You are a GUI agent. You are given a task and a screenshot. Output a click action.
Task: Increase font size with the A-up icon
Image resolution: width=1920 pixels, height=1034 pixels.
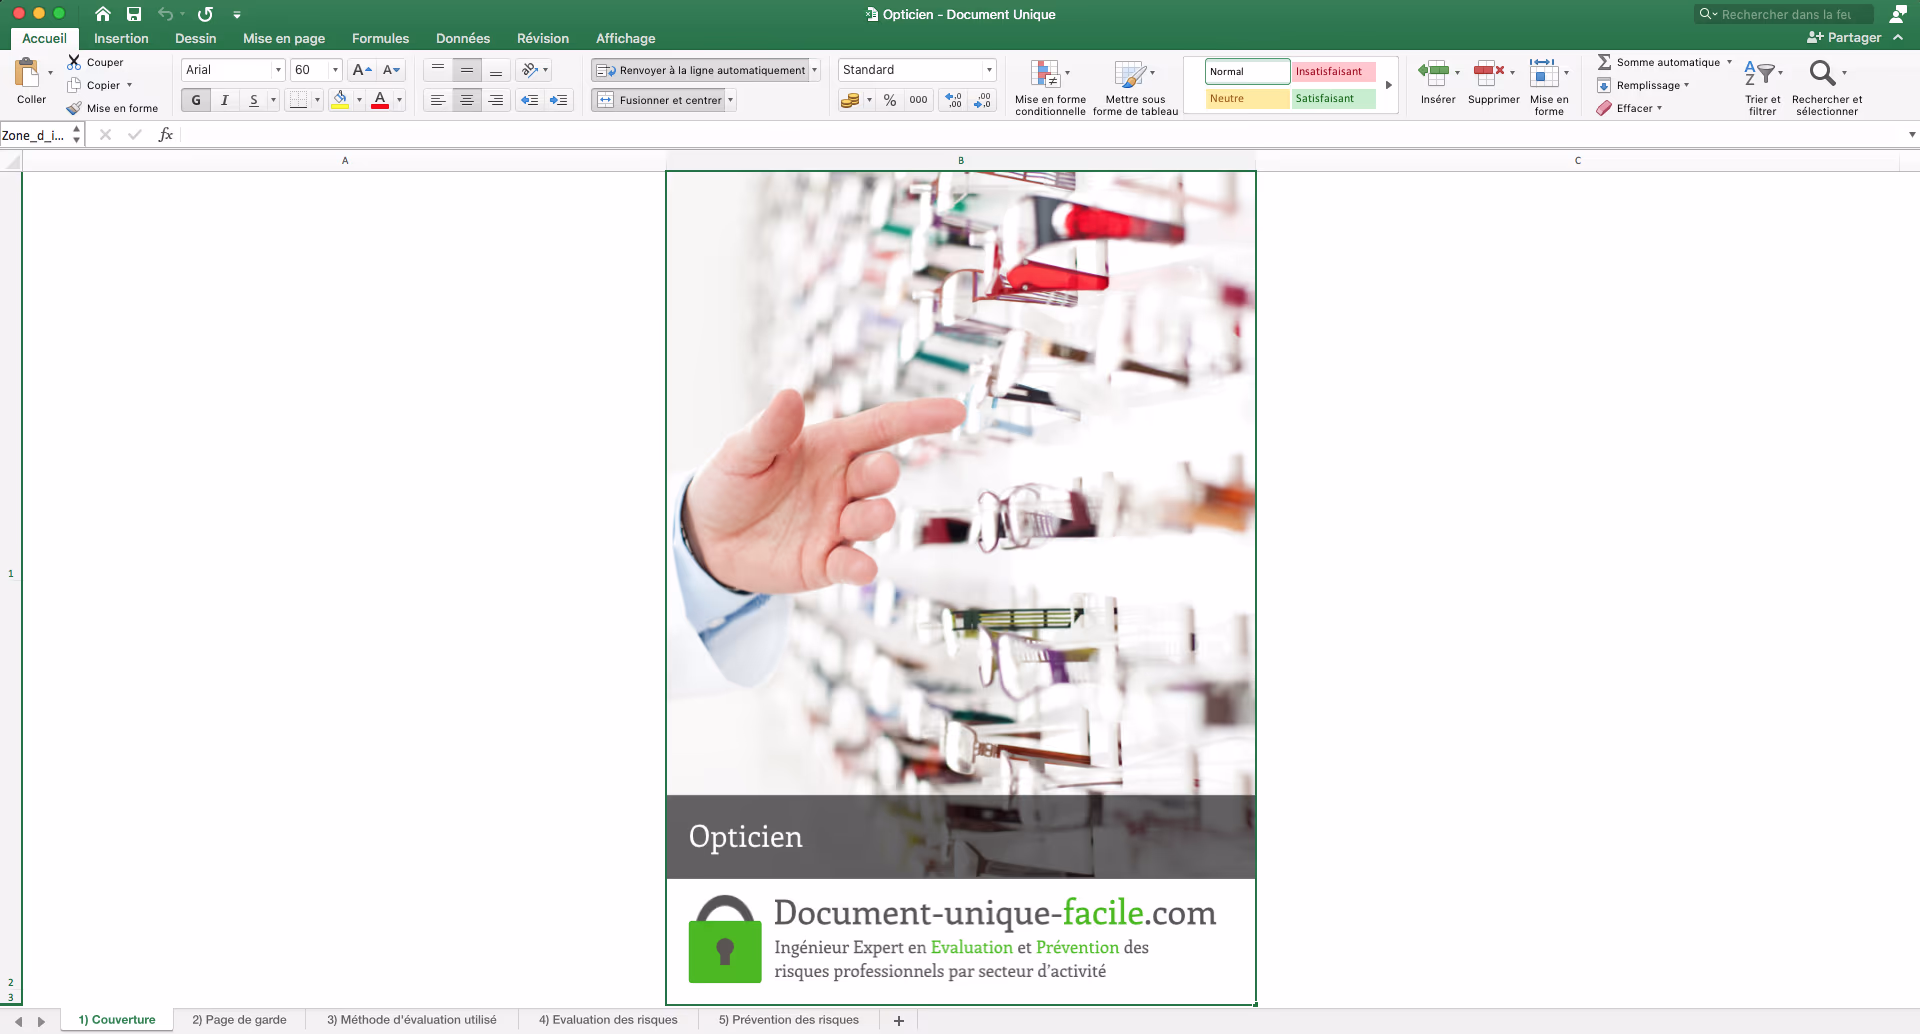(x=362, y=70)
